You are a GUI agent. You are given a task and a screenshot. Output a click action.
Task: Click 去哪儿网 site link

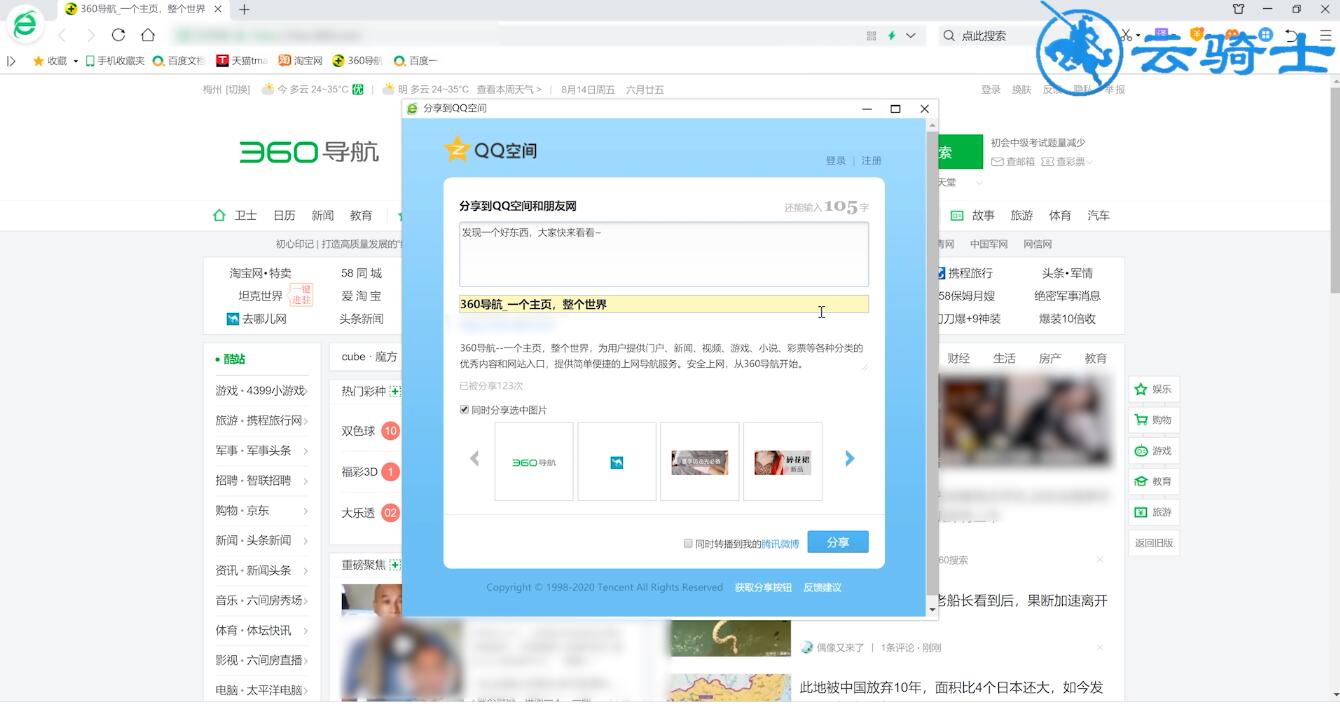pyautogui.click(x=256, y=319)
